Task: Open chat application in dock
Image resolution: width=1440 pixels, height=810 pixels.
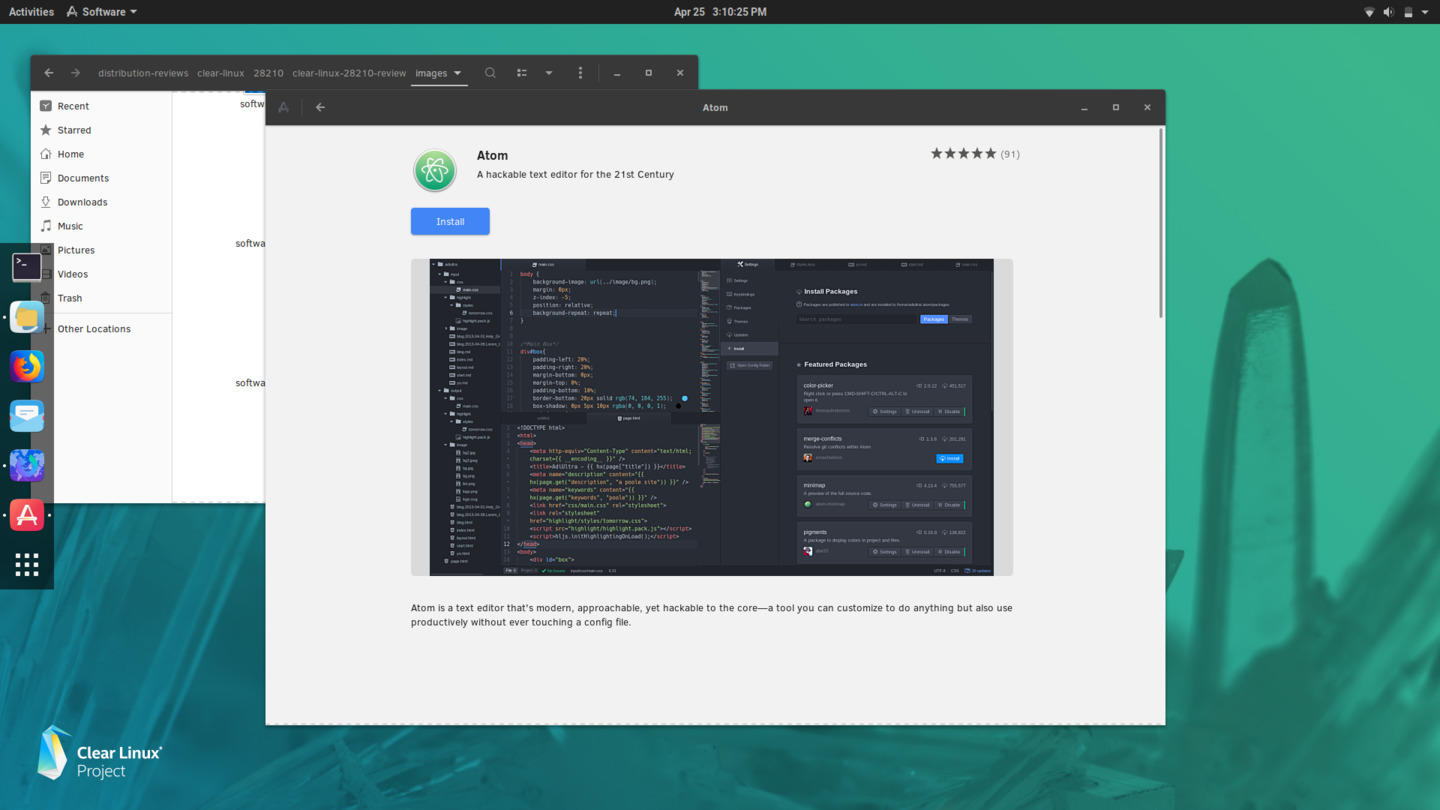Action: coord(27,416)
